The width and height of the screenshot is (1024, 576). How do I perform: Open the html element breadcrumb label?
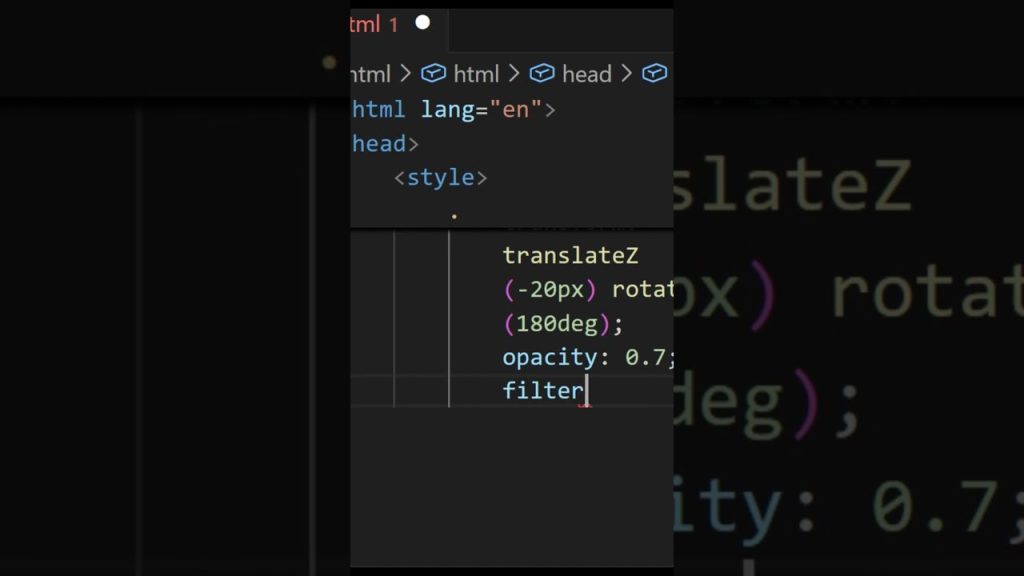[x=476, y=74]
